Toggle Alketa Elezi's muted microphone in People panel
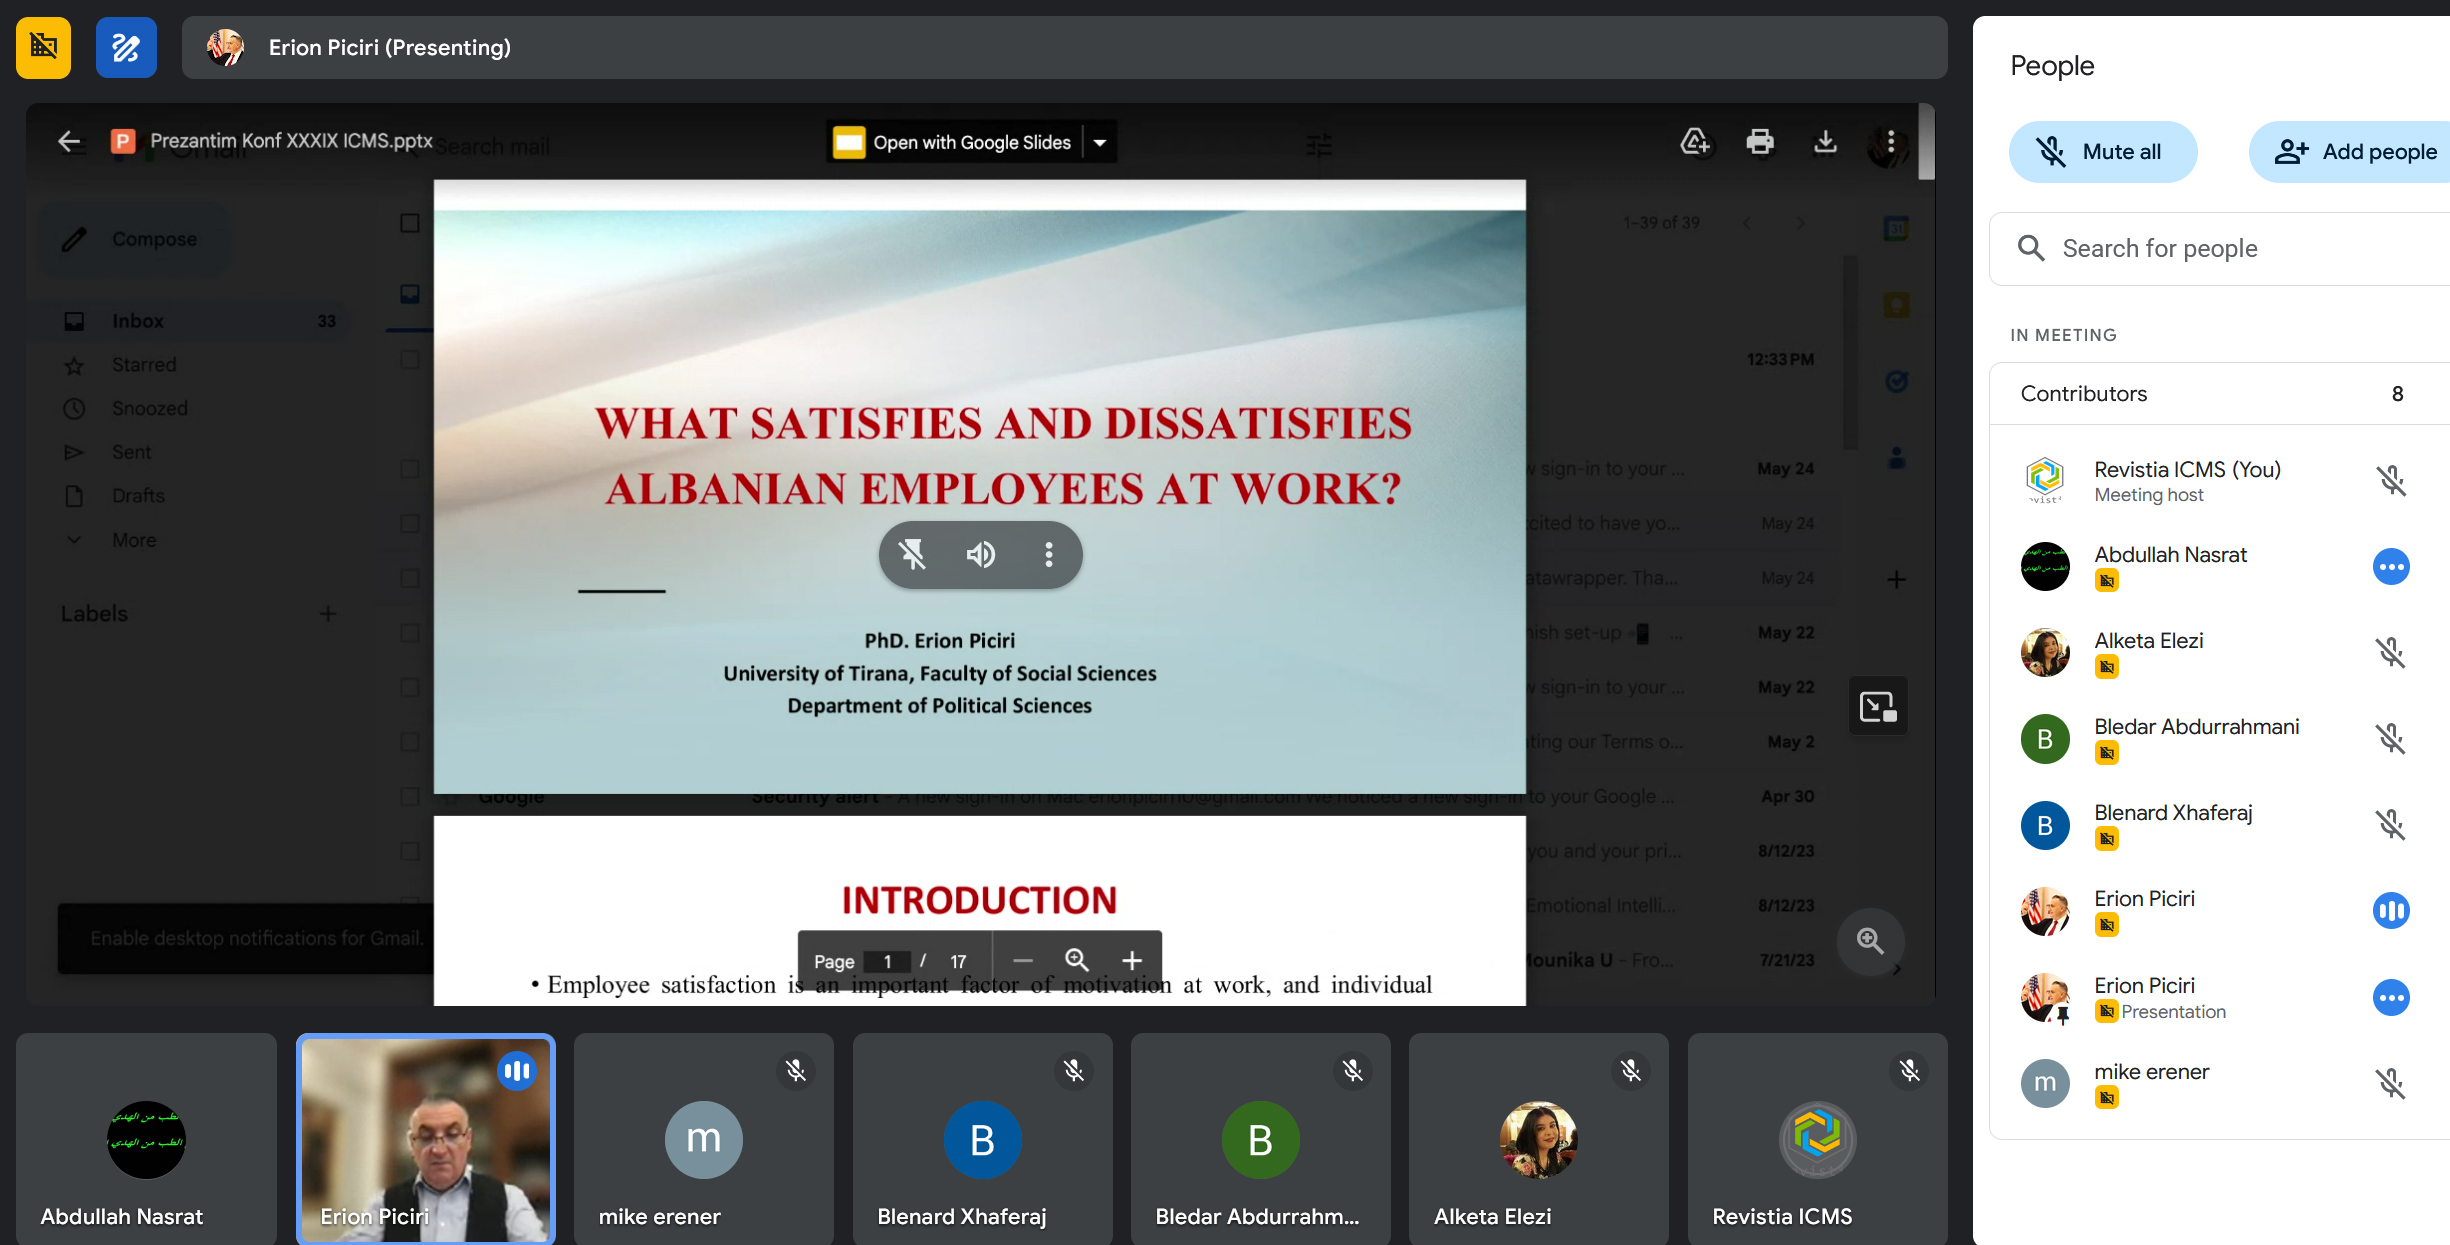This screenshot has height=1245, width=2450. [x=2390, y=653]
